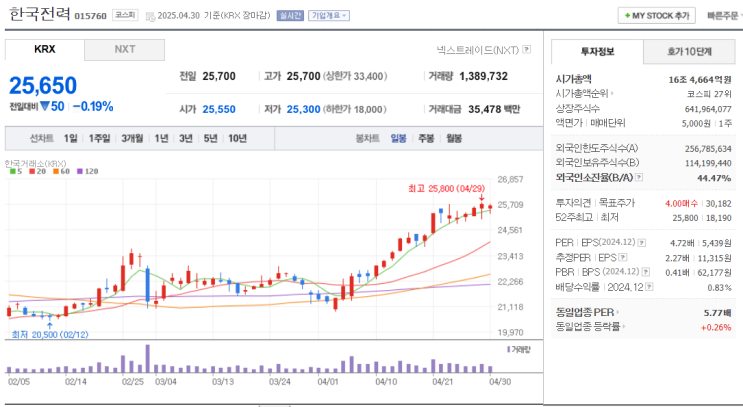Select the 3개월 line chart period
743x407 pixels.
click(x=132, y=138)
